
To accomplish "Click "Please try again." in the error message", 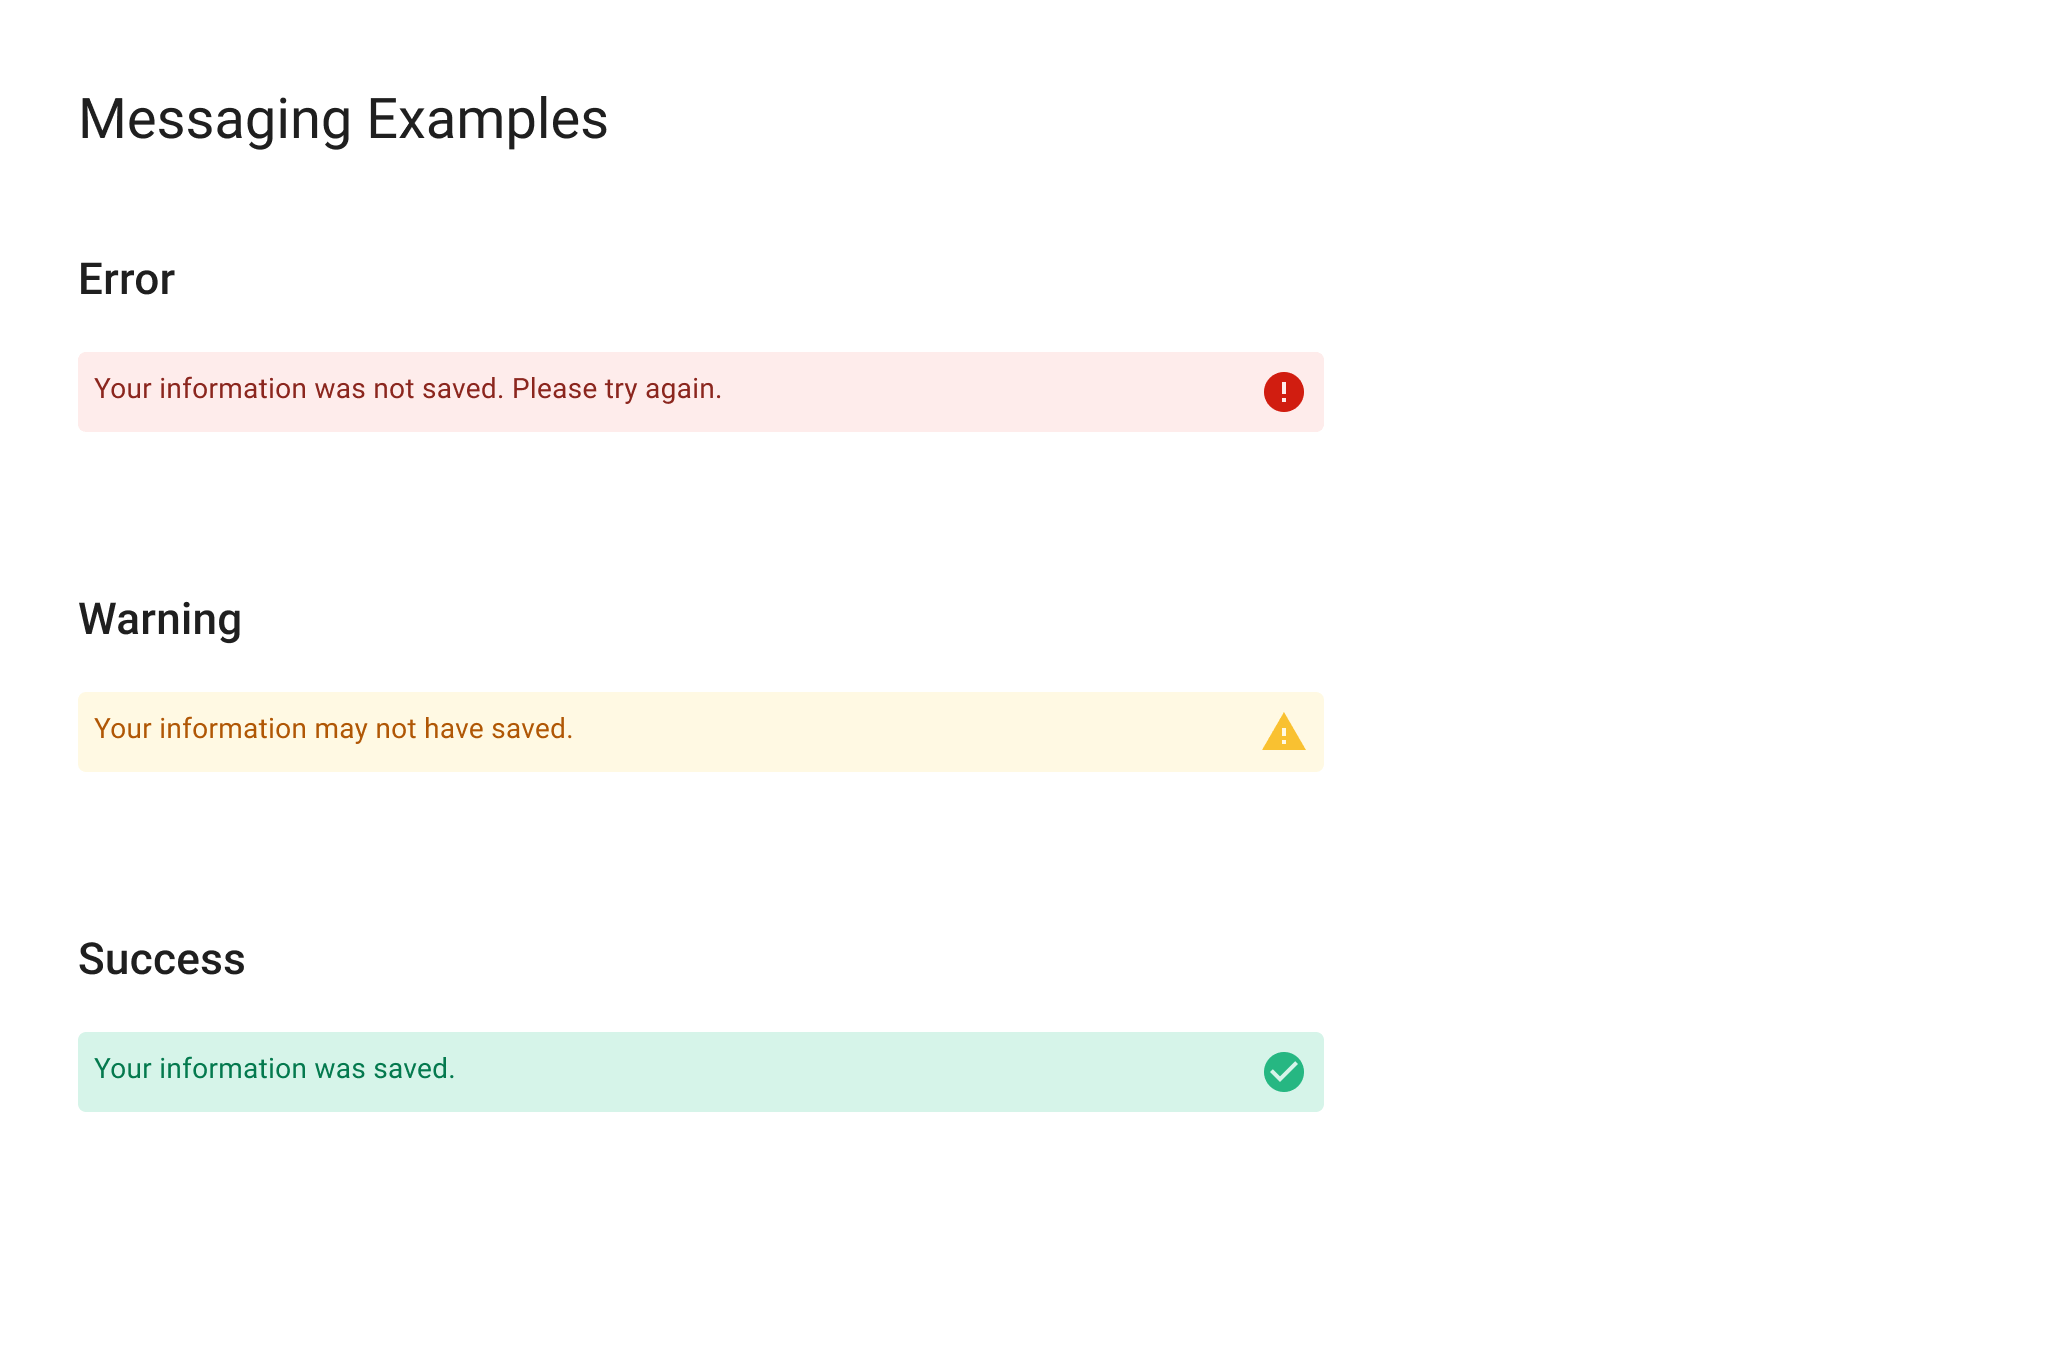I will pyautogui.click(x=616, y=389).
